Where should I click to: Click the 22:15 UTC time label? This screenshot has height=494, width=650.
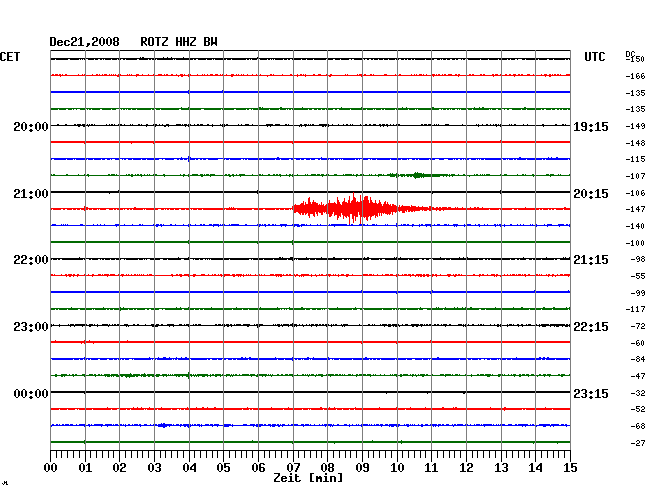(x=591, y=327)
